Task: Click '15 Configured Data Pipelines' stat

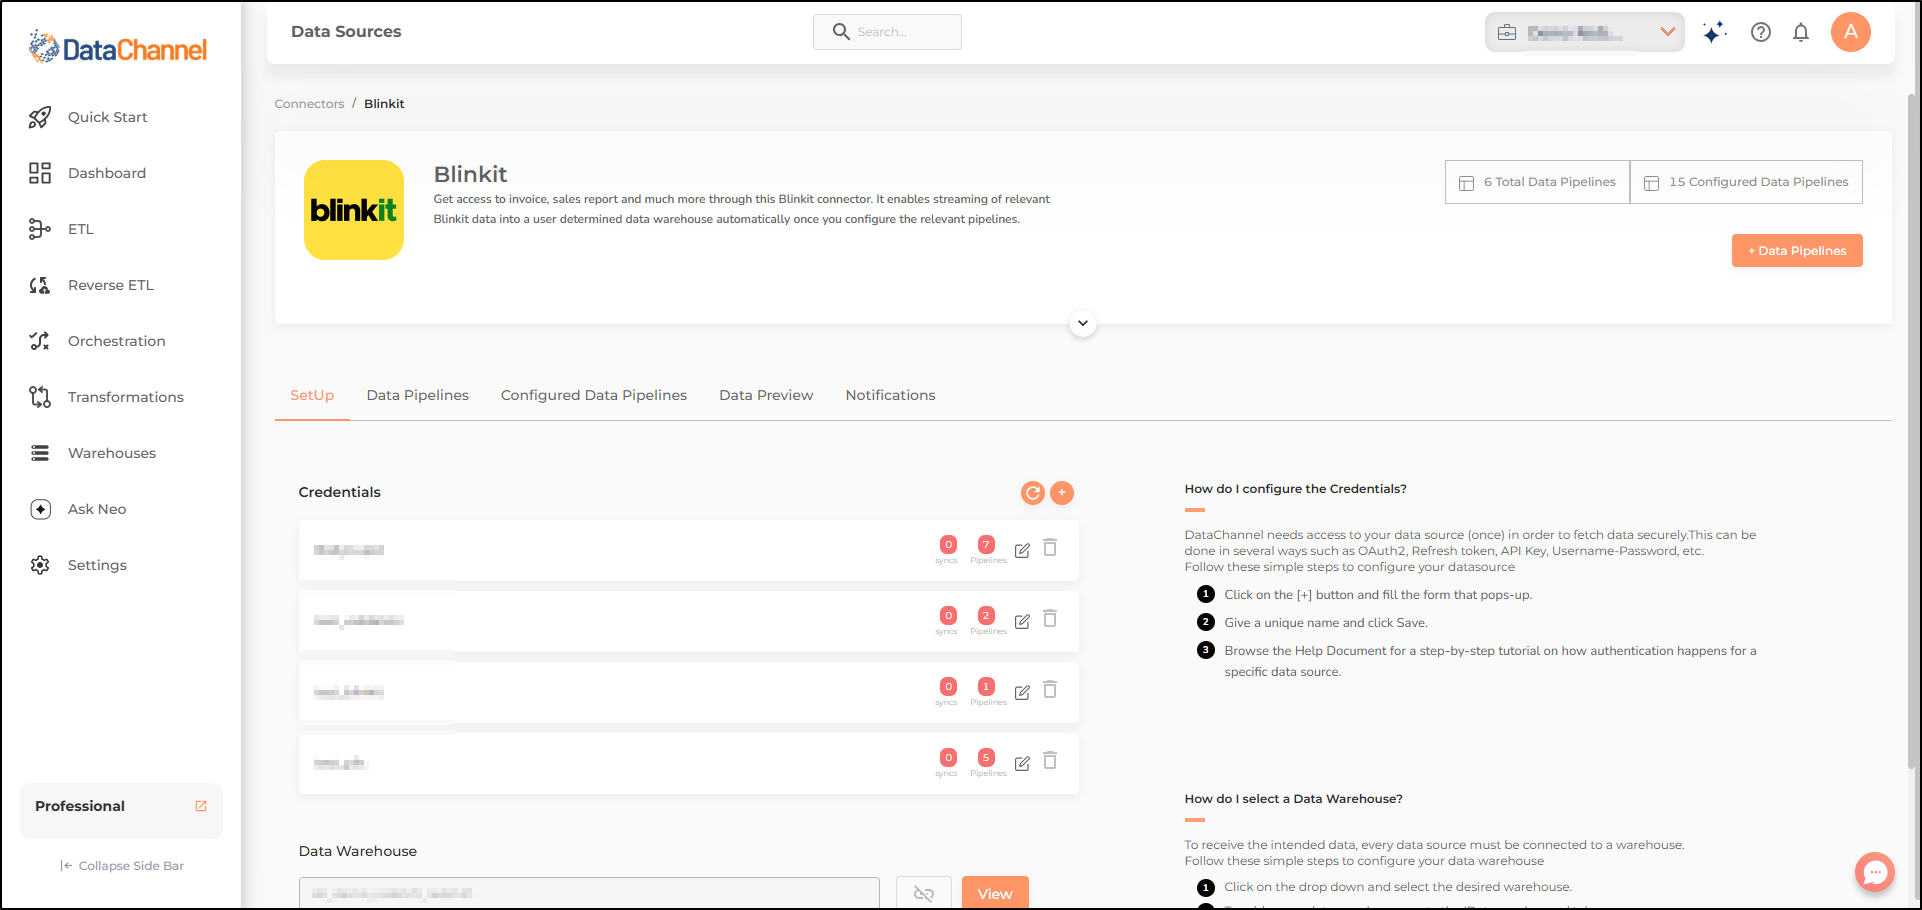Action: (1746, 182)
